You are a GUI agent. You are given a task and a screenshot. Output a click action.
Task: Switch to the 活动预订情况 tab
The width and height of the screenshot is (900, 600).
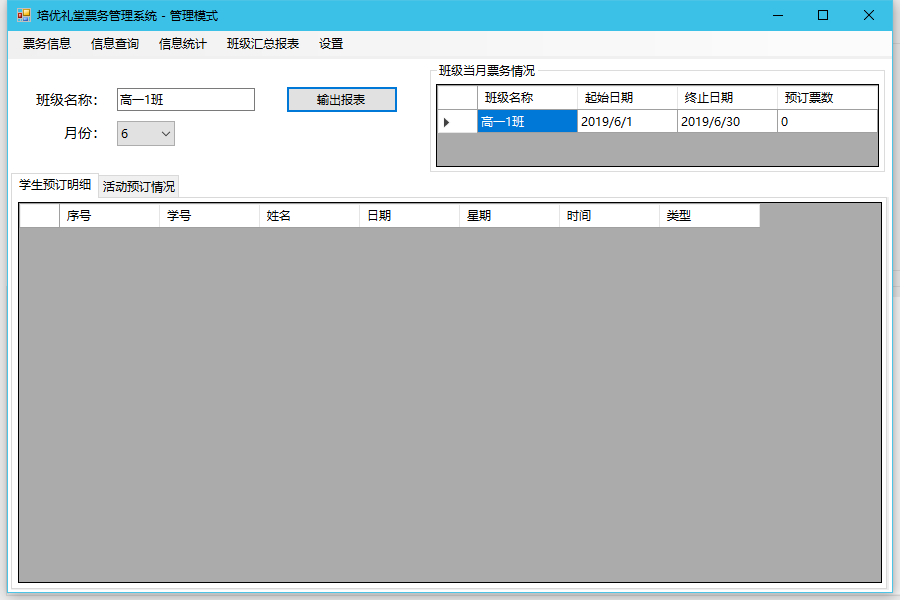[x=139, y=187]
